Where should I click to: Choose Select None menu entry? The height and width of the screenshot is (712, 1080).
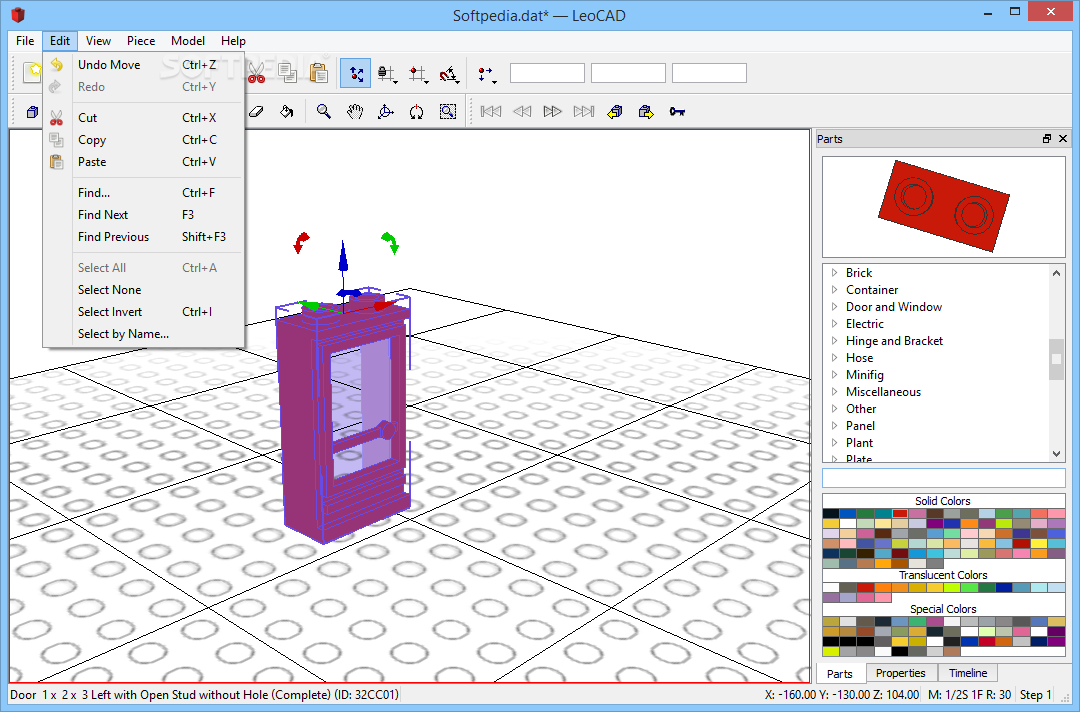(x=143, y=290)
